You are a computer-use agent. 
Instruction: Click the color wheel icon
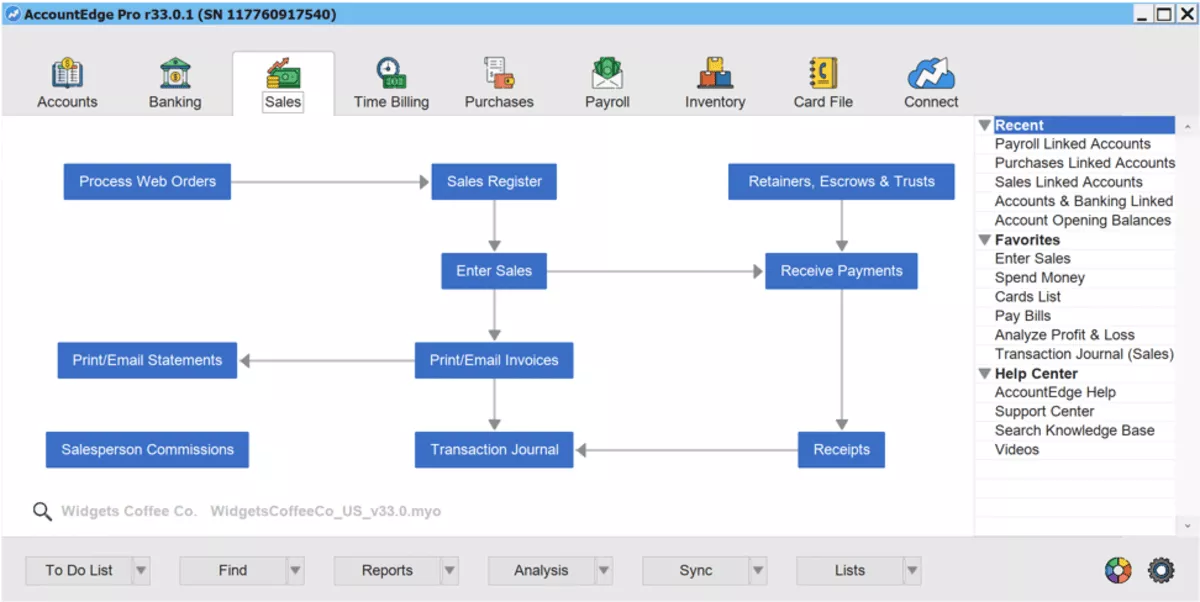tap(1120, 570)
